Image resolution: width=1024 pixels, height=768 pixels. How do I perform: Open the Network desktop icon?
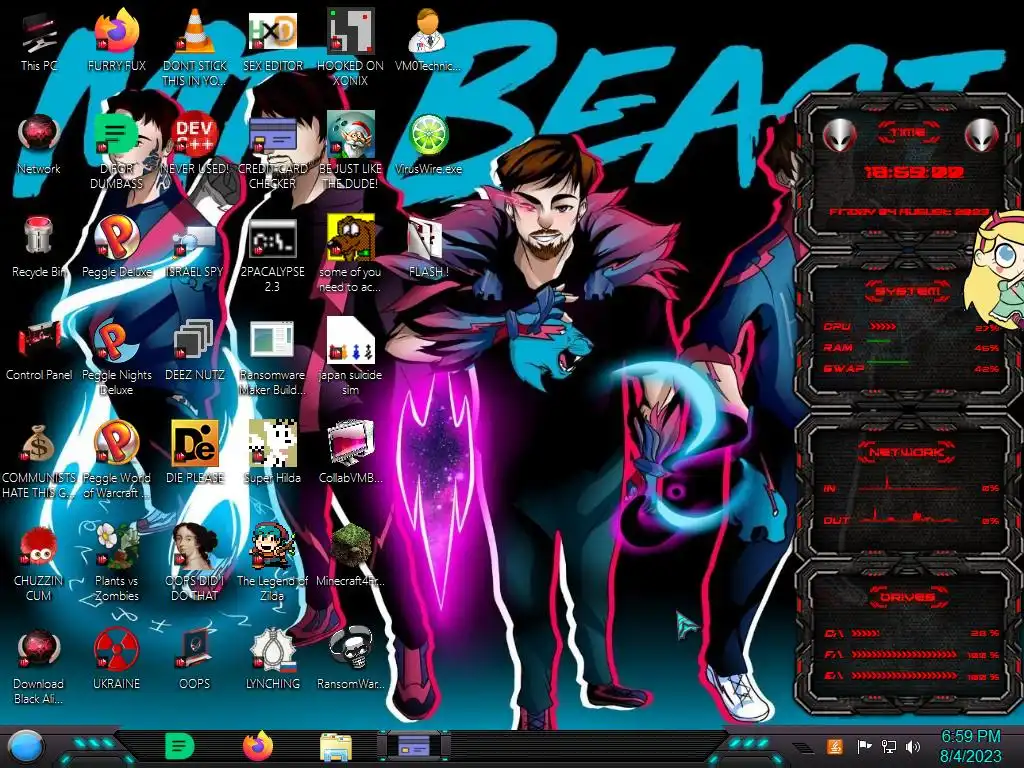coord(39,145)
